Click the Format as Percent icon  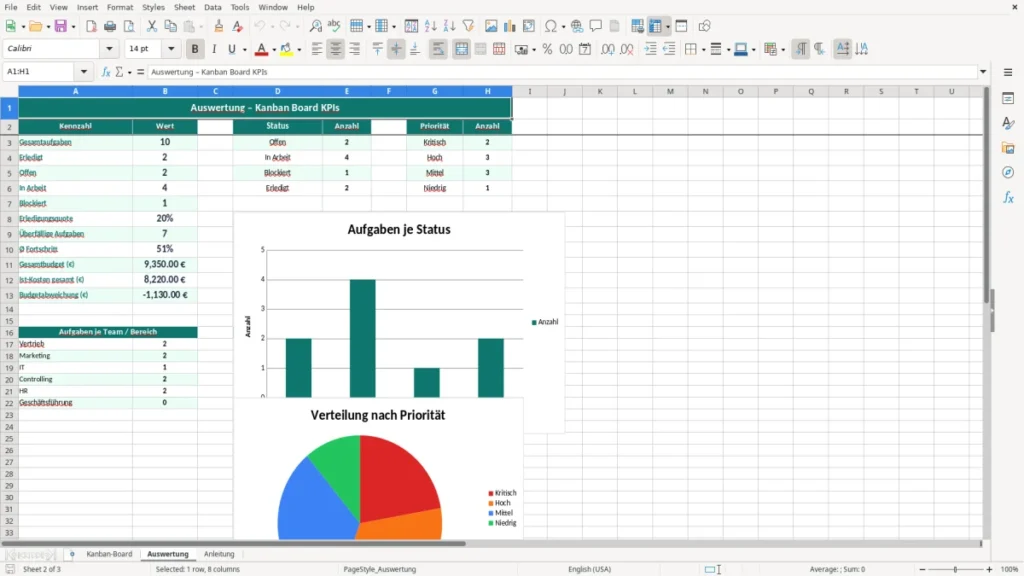tap(547, 49)
